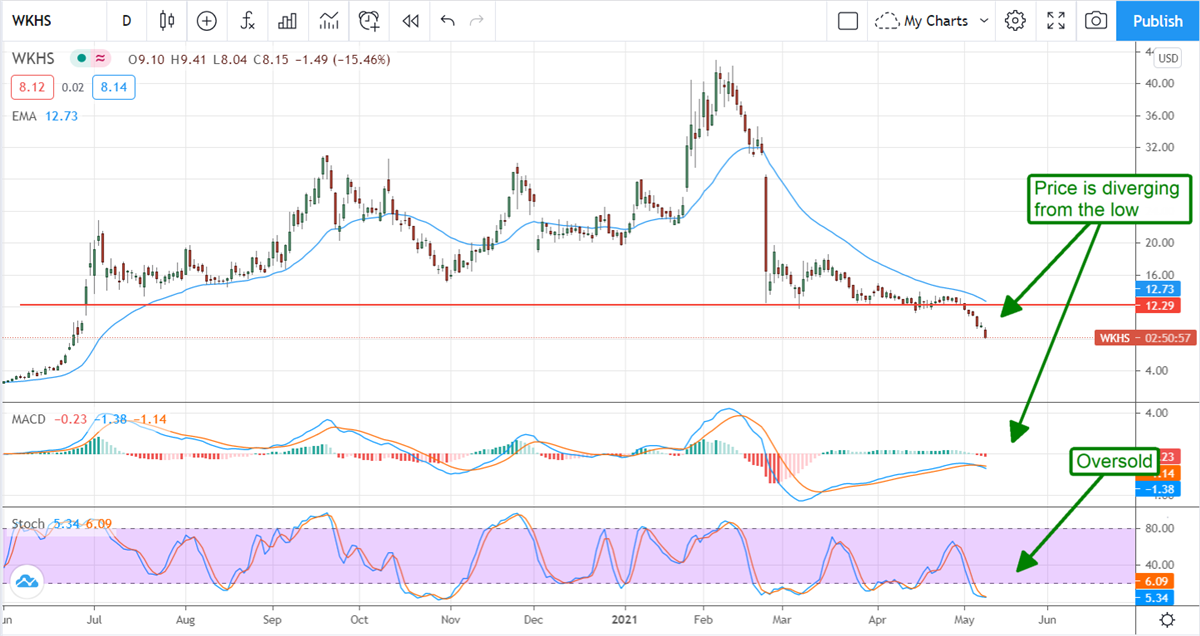
Task: Take a chart snapshot with camera icon
Action: pos(1096,20)
